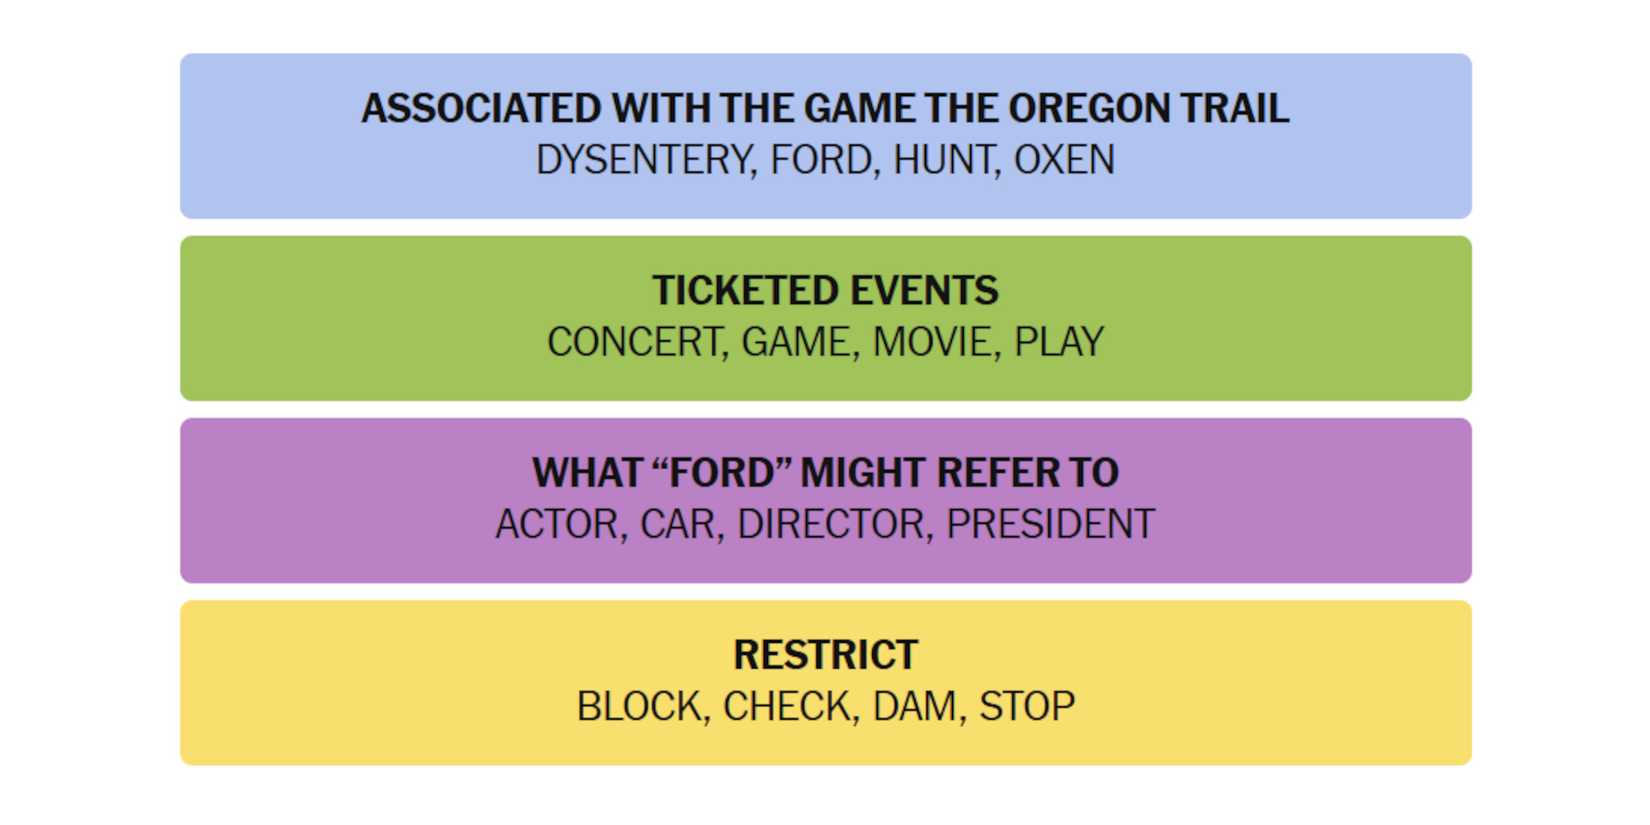1650x825 pixels.
Task: Click the WHAT FORD MIGHT REFER TO heading
Action: click(x=825, y=472)
